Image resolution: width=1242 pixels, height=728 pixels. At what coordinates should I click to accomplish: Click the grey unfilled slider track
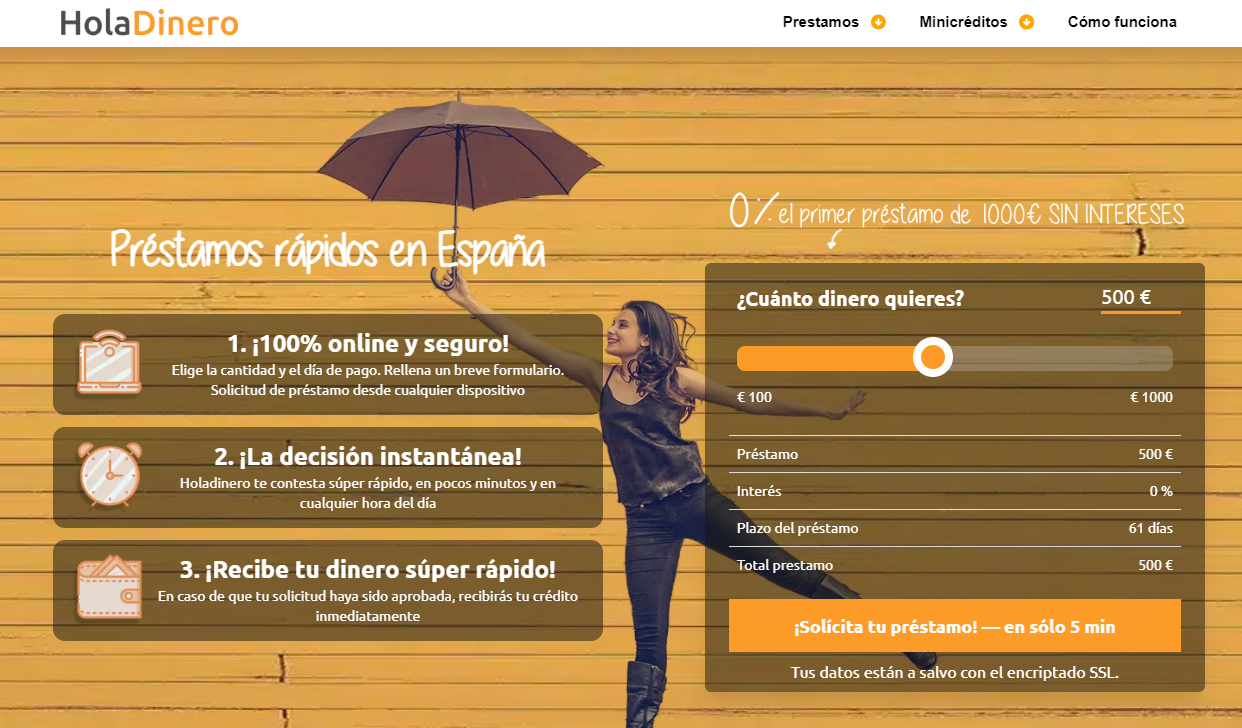tap(1062, 358)
